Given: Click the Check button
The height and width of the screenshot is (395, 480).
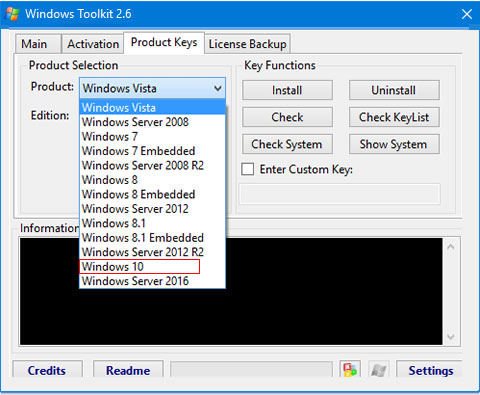Looking at the screenshot, I should (x=287, y=117).
